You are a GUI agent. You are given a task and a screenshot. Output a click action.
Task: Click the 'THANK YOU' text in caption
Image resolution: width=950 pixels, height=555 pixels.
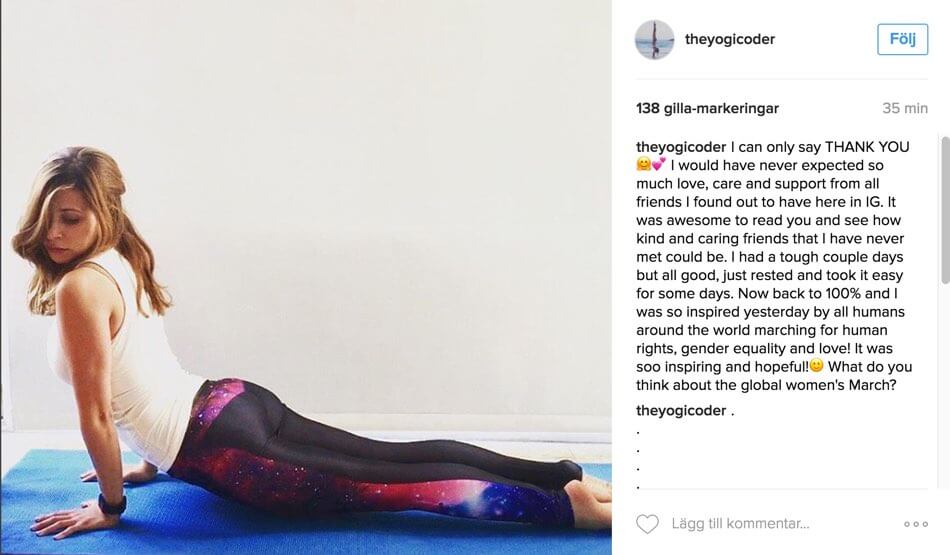click(867, 147)
